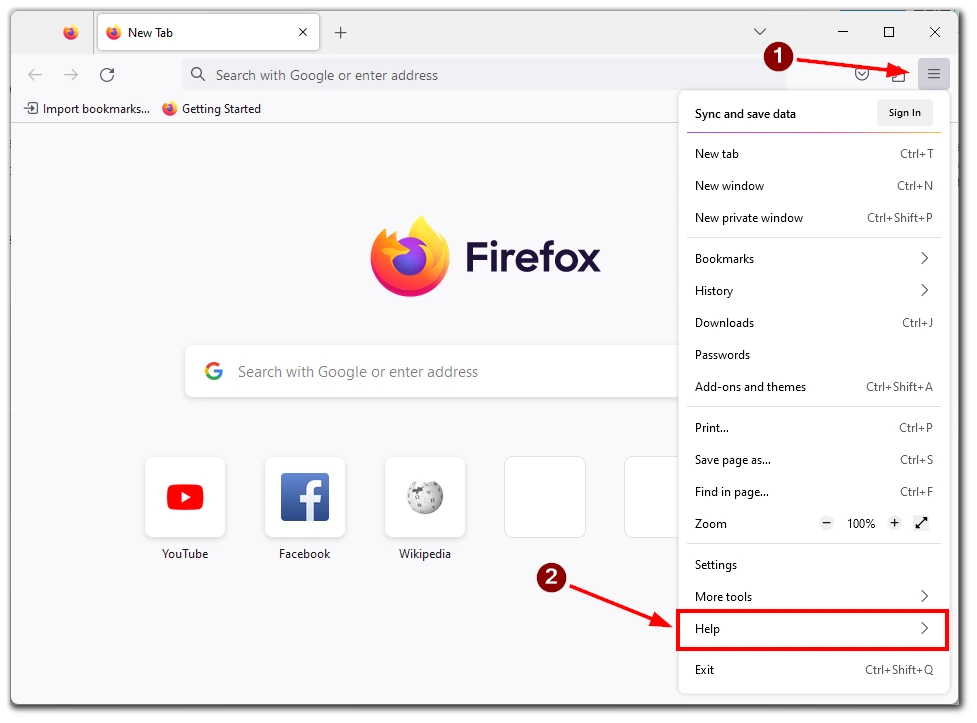Screen dimensions: 977x723
Task: Reload the current page
Action: click(107, 75)
